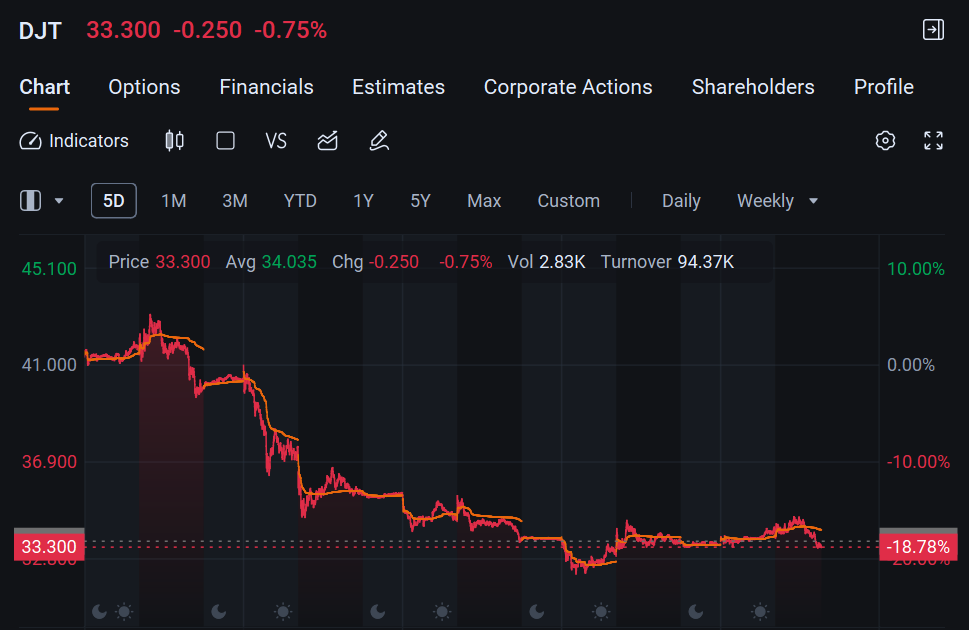This screenshot has height=630, width=969.
Task: Open the Indicators panel
Action: coord(74,141)
